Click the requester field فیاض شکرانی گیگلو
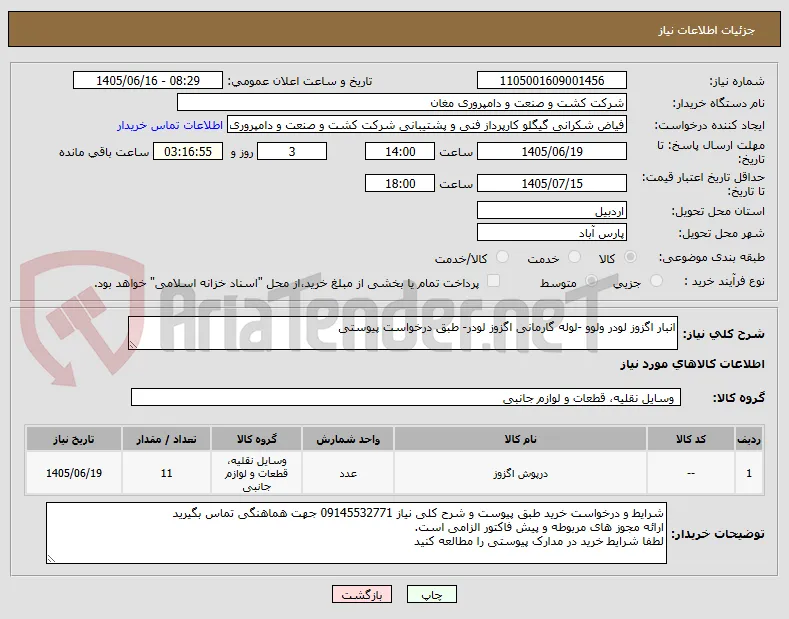This screenshot has width=789, height=619. coord(427,125)
